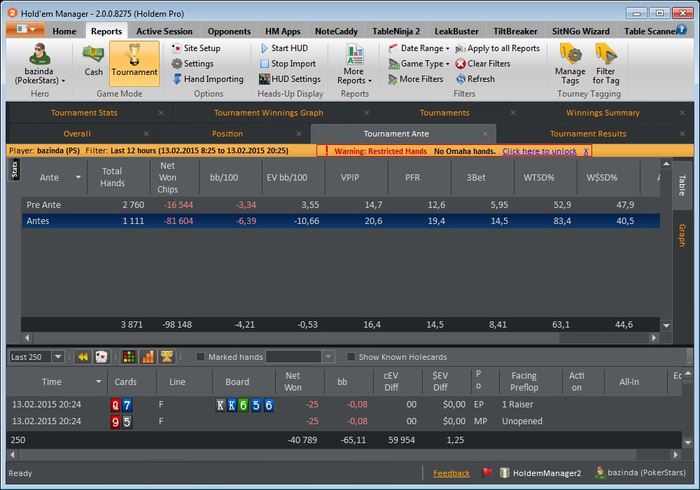Image resolution: width=700 pixels, height=490 pixels.
Task: Switch to the Graph side tab
Action: point(682,236)
